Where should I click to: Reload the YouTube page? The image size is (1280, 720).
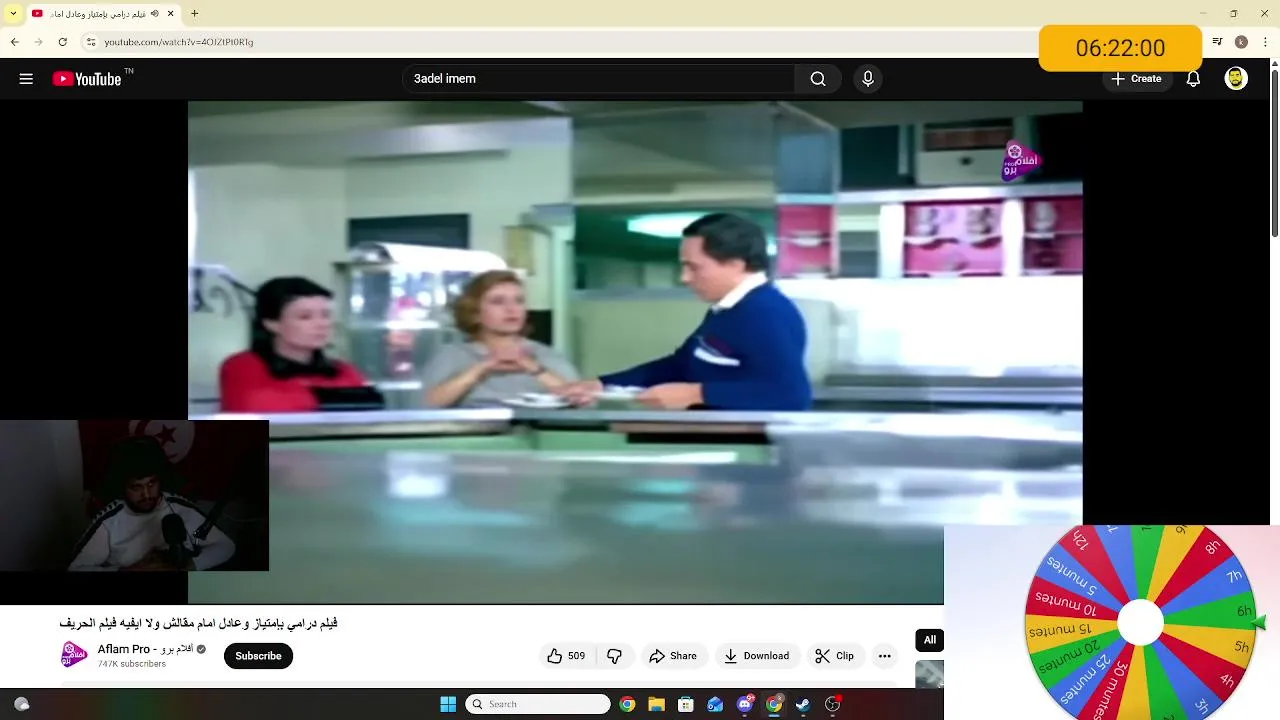62,42
